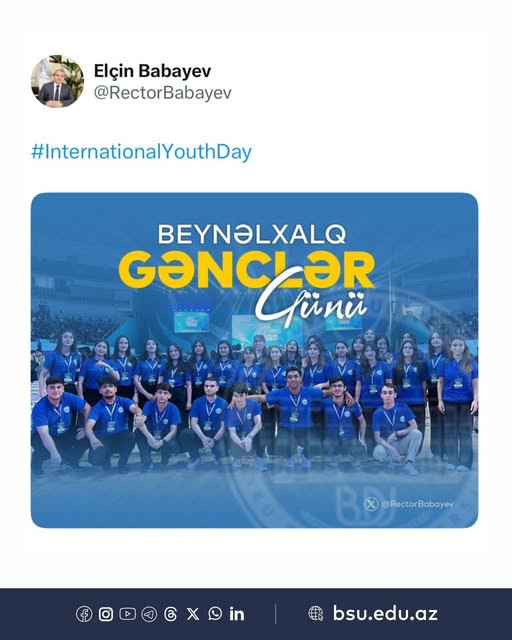The height and width of the screenshot is (640, 512).
Task: Click the Elçin Babayev display name
Action: pos(152,71)
